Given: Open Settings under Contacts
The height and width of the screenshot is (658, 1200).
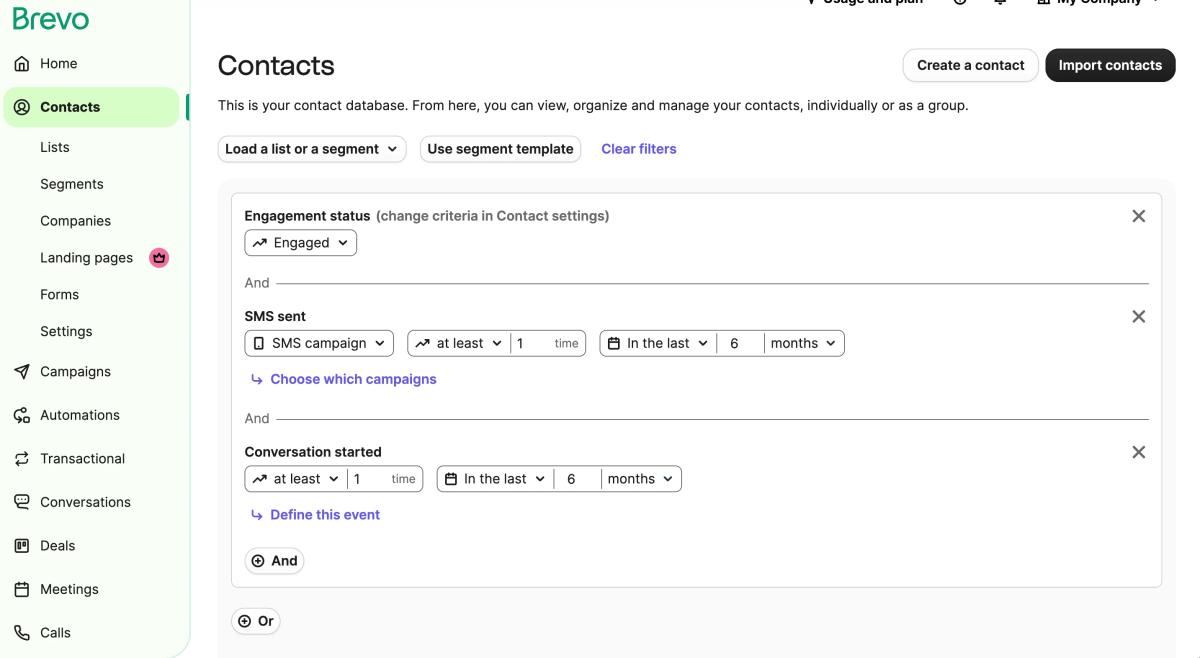Looking at the screenshot, I should [66, 332].
